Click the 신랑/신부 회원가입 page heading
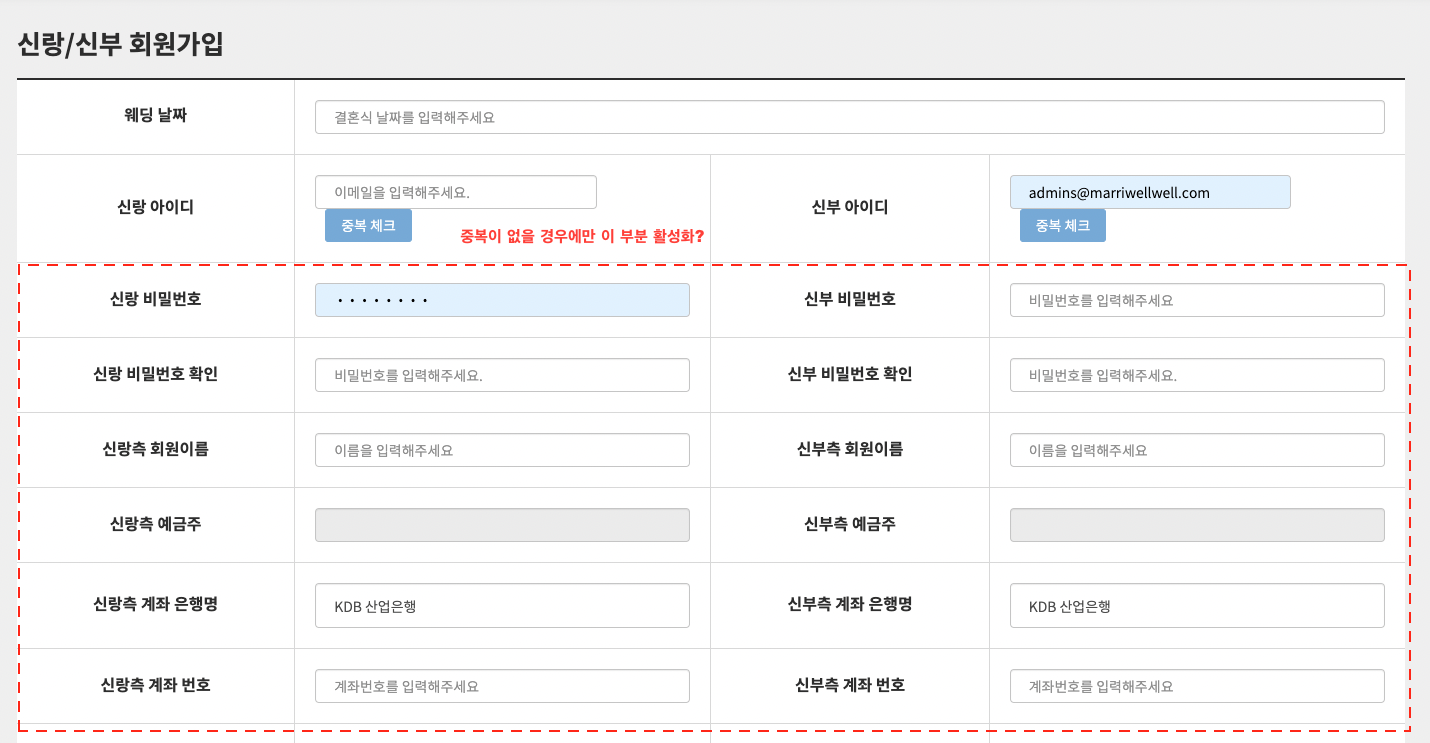Image resolution: width=1430 pixels, height=743 pixels. tap(120, 45)
